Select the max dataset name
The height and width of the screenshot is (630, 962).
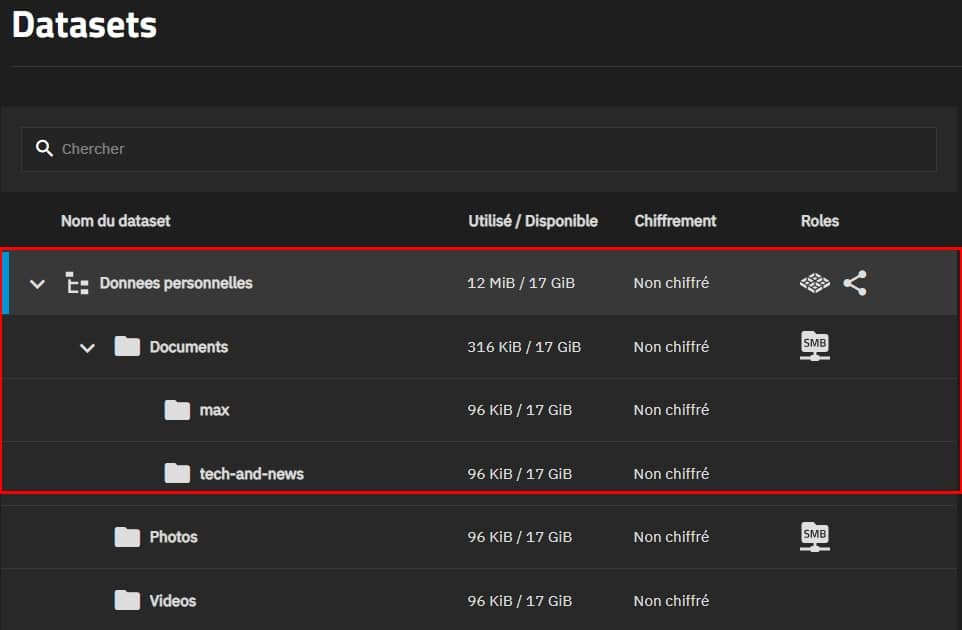pyautogui.click(x=214, y=410)
